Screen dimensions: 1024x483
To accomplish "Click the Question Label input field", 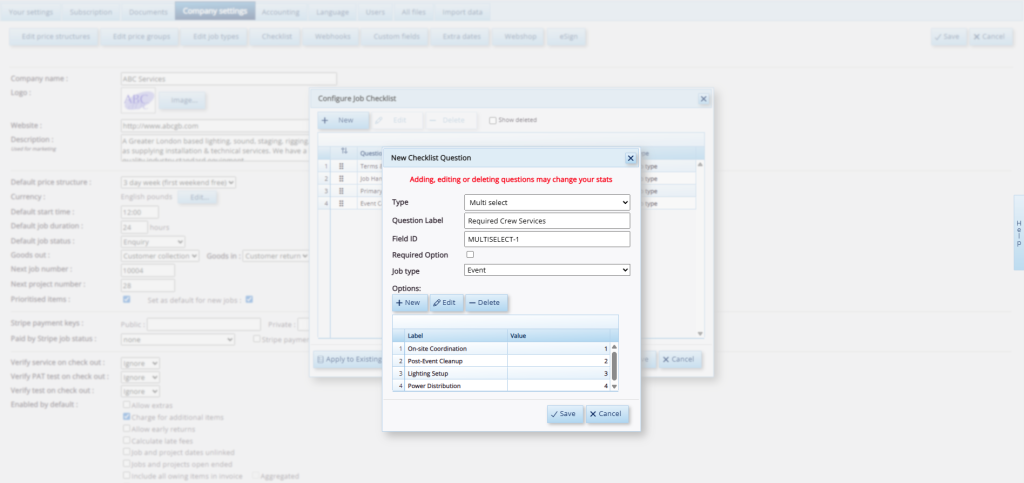I will [547, 221].
